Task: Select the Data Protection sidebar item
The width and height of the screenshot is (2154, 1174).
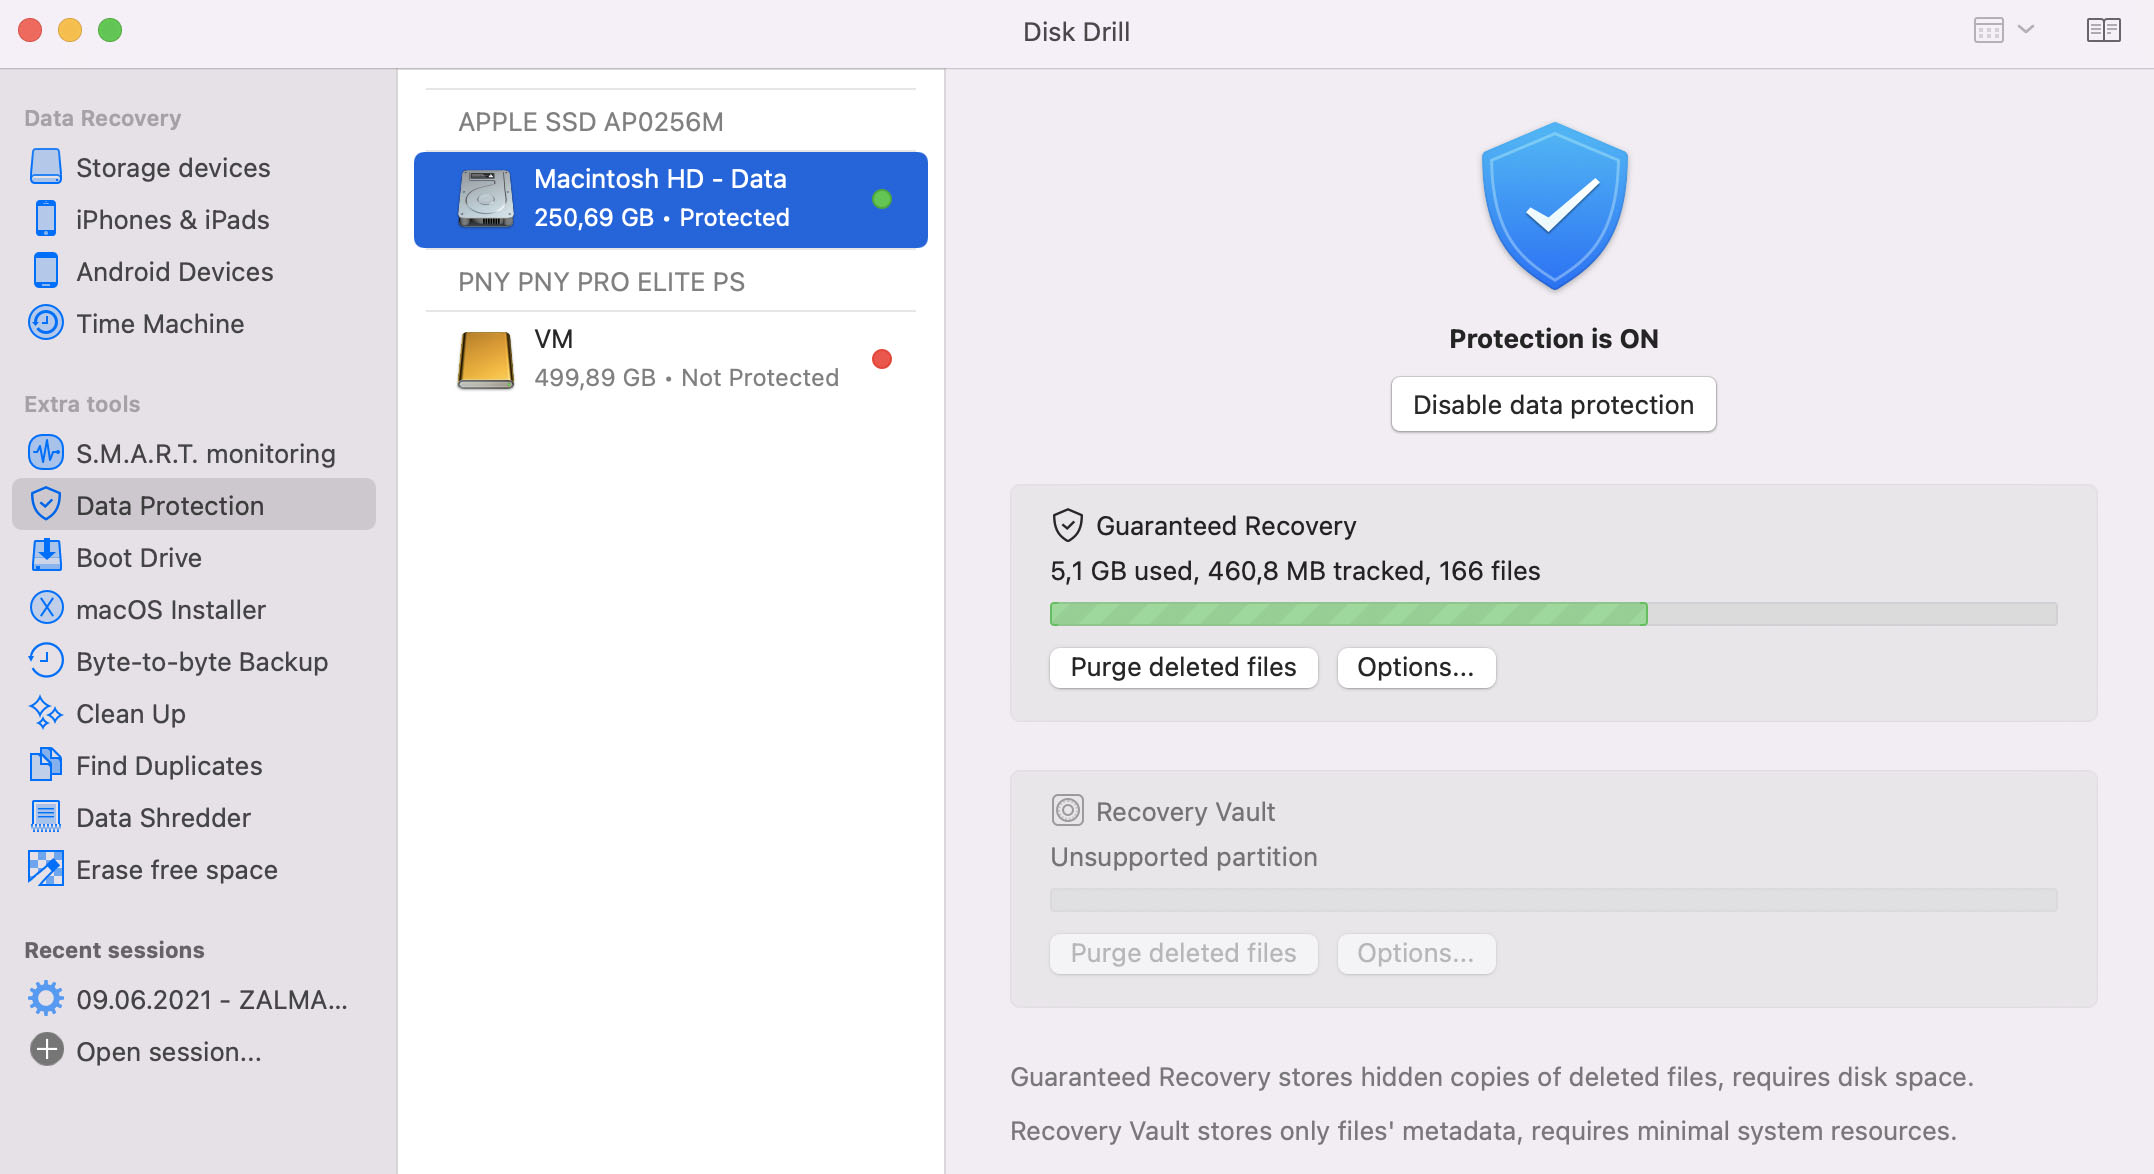Action: click(x=194, y=505)
